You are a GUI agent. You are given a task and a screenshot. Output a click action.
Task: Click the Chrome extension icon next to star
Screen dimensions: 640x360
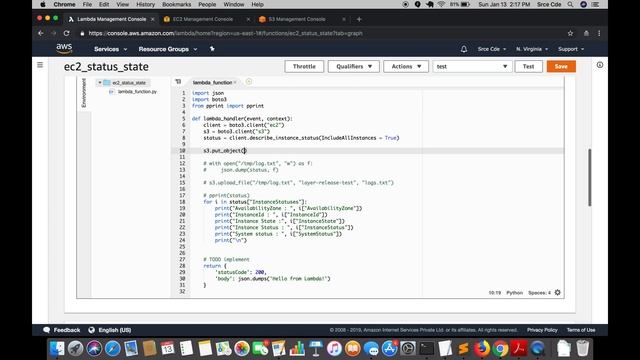[586, 33]
